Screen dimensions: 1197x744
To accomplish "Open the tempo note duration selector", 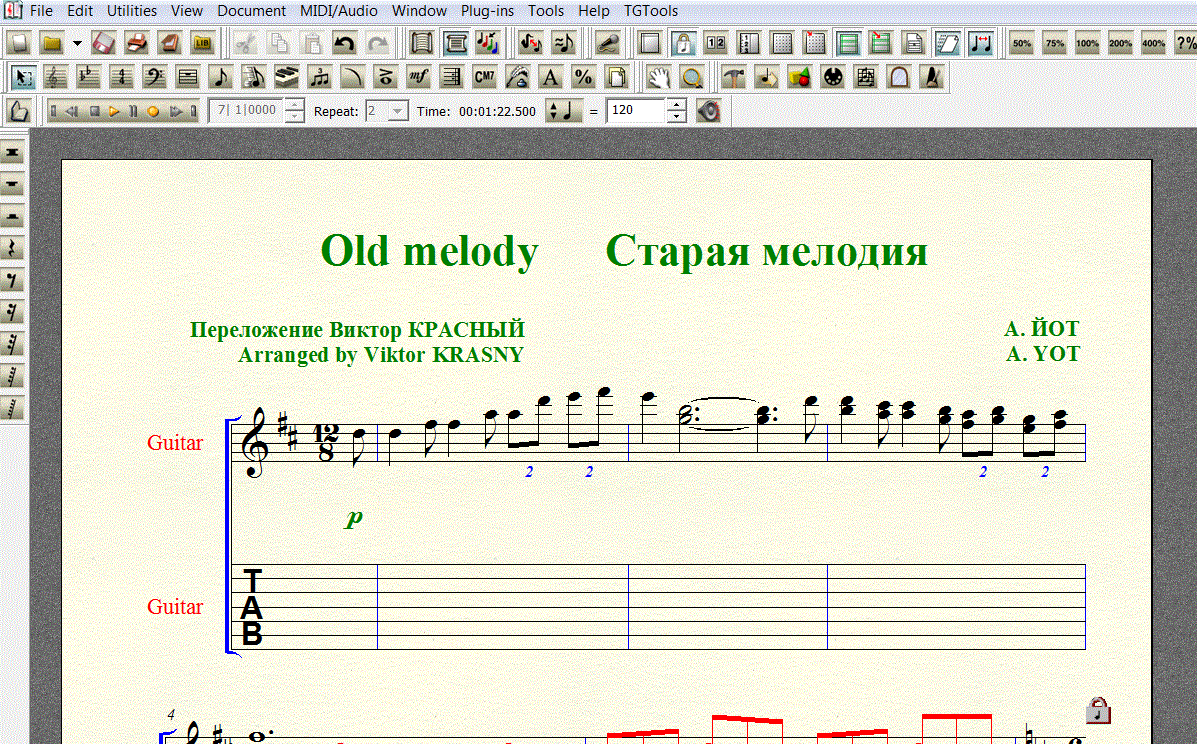I will pos(563,111).
